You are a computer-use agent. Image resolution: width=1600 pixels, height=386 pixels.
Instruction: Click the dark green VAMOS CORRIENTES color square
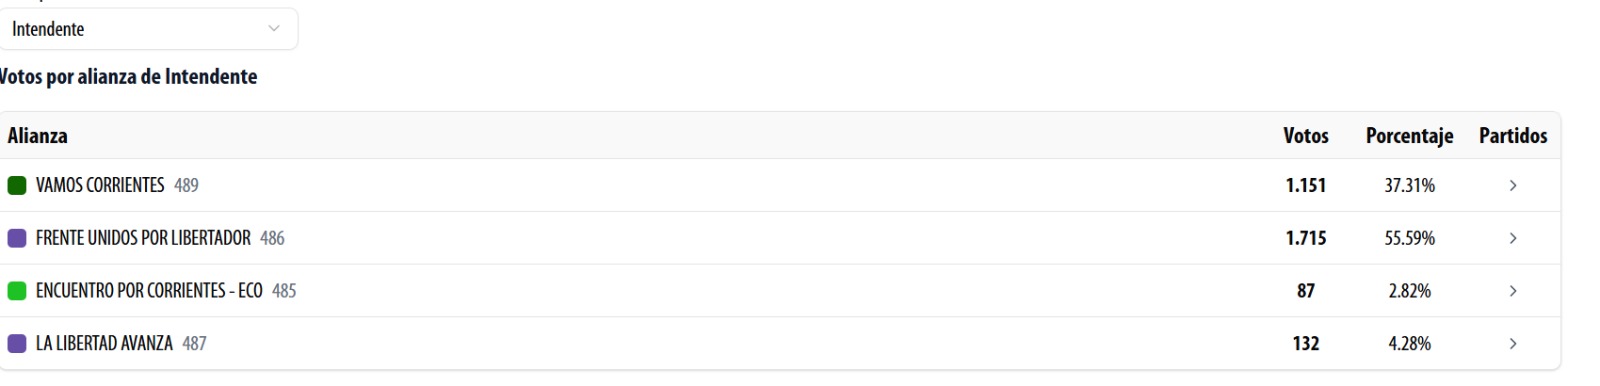pyautogui.click(x=17, y=186)
